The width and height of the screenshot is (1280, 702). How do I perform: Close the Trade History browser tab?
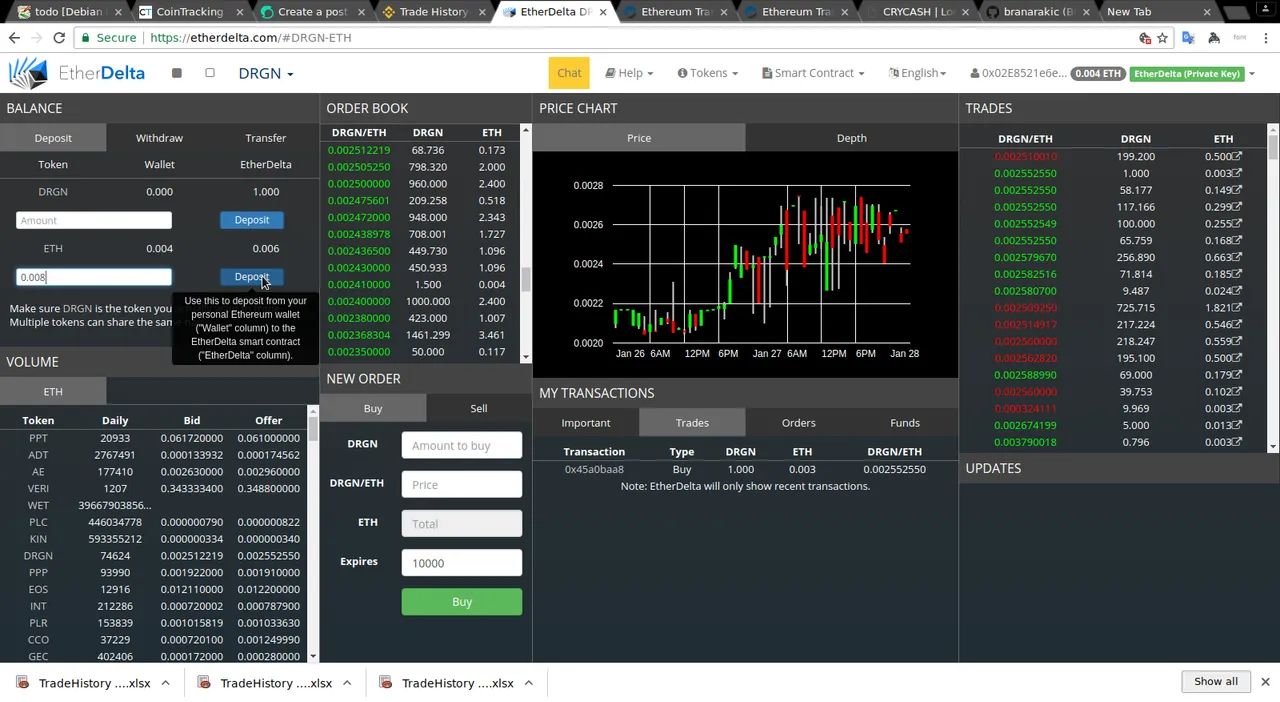(481, 12)
